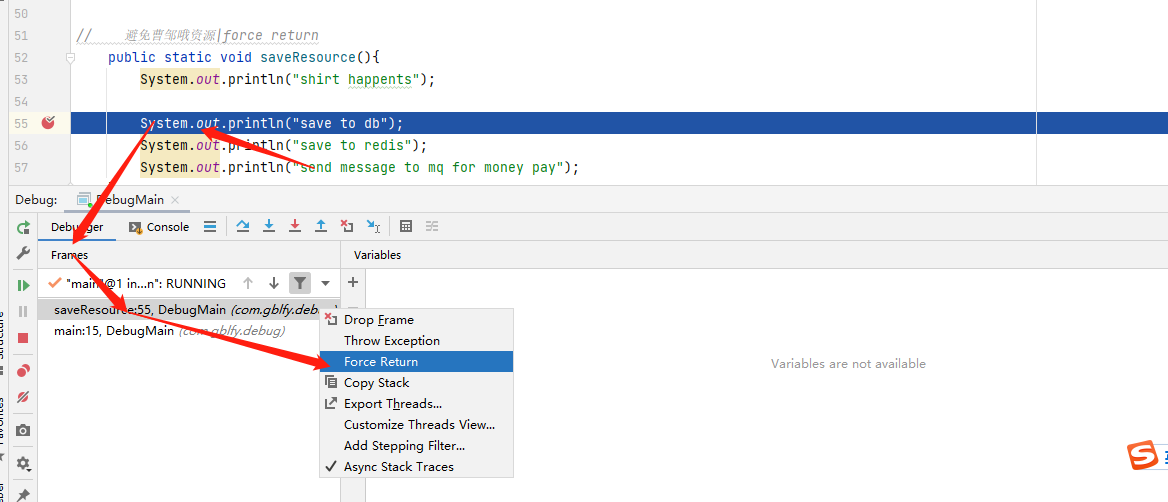Screen dimensions: 1168x502
Task: Choose Drop Frame from context menu
Action: coord(416,320)
